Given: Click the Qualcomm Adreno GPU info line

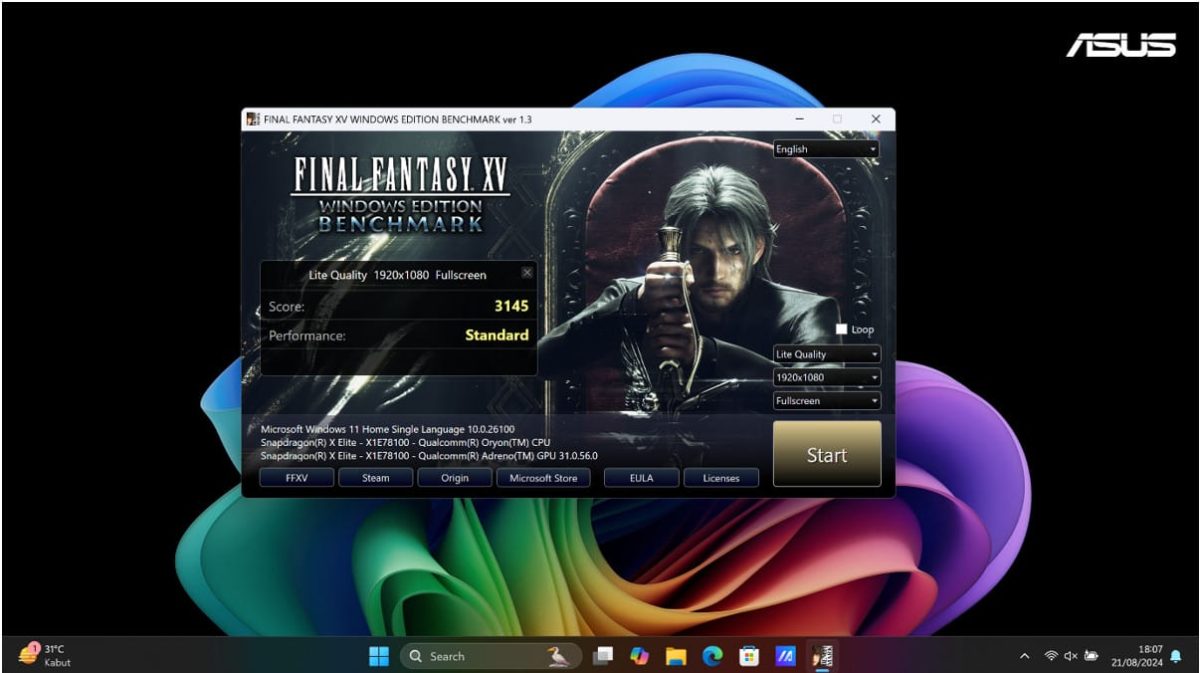Looking at the screenshot, I should point(429,456).
